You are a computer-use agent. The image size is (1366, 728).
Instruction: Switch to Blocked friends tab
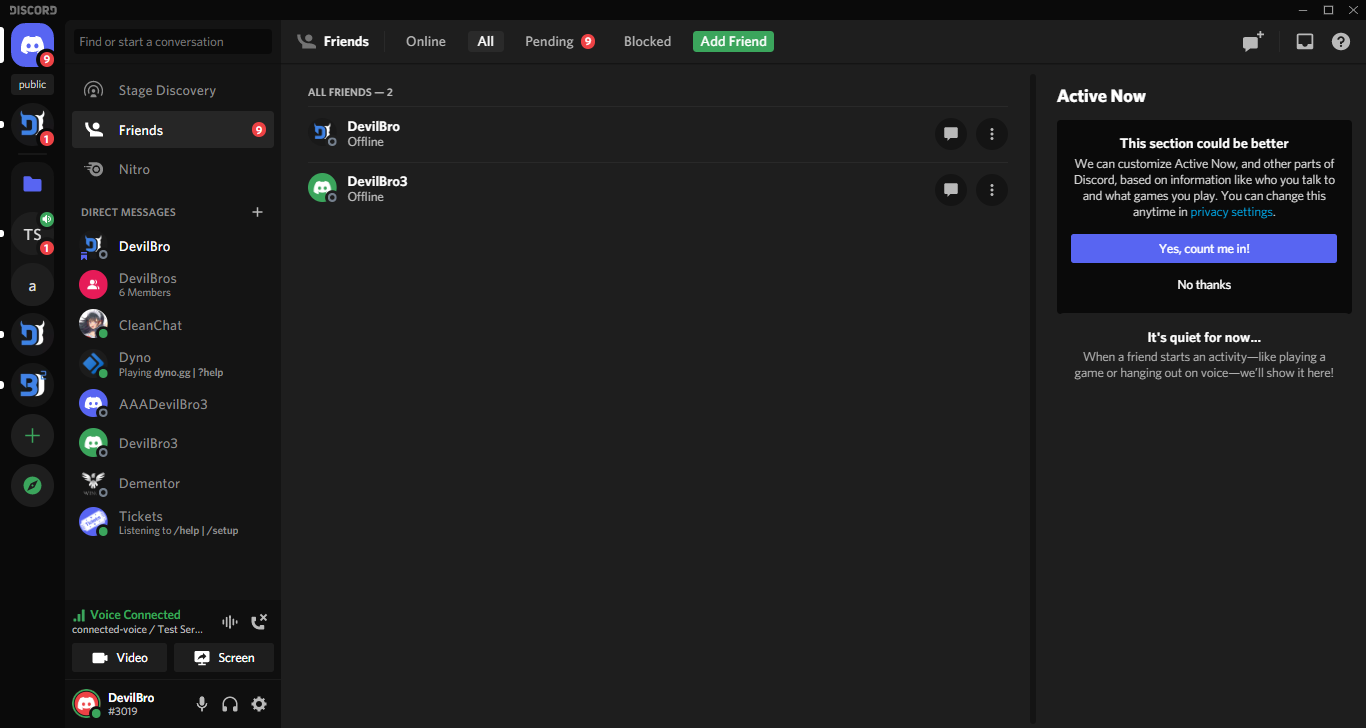647,41
